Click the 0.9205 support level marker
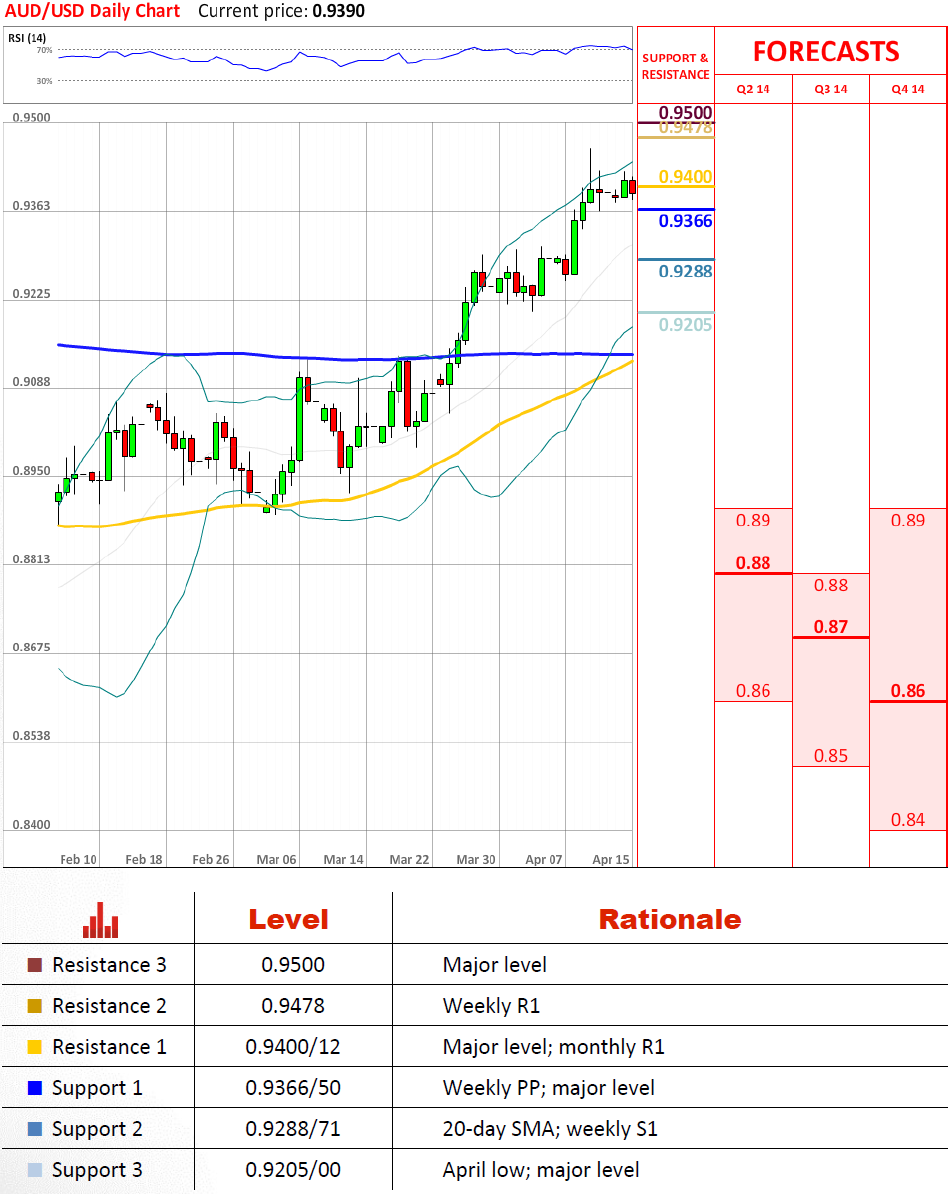 point(685,324)
